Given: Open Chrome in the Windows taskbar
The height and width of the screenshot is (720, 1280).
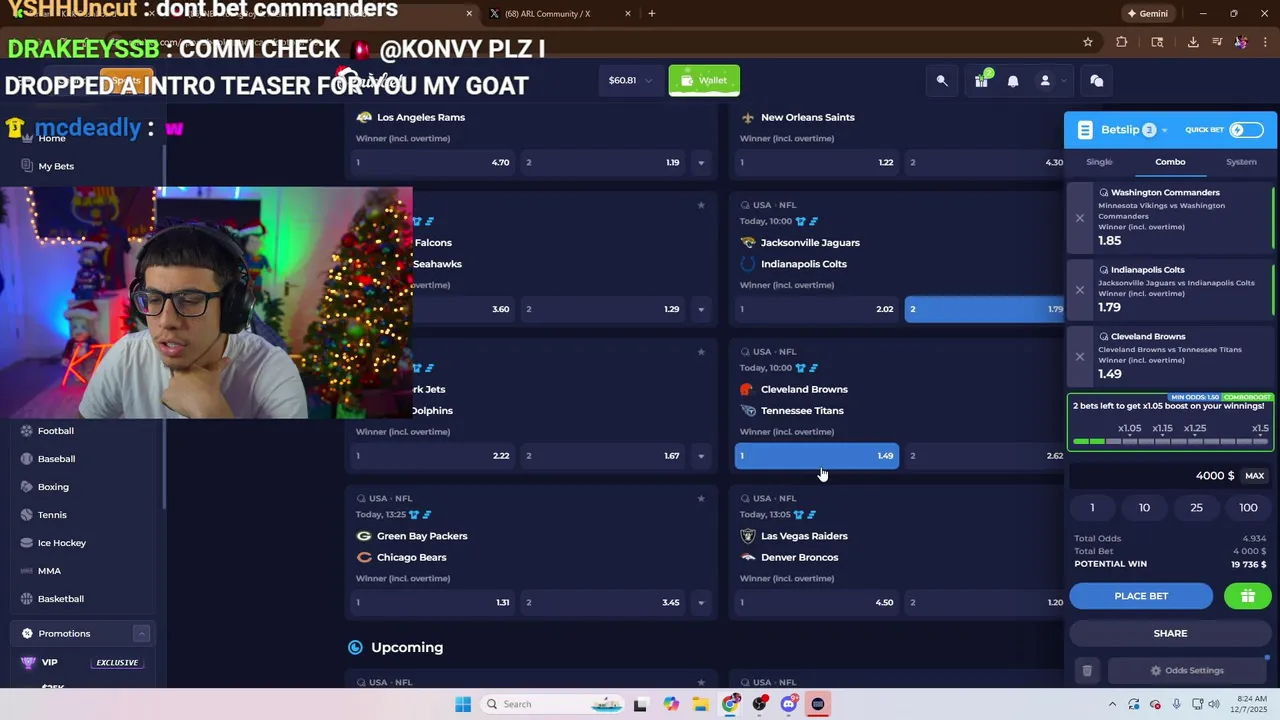Looking at the screenshot, I should (x=731, y=704).
